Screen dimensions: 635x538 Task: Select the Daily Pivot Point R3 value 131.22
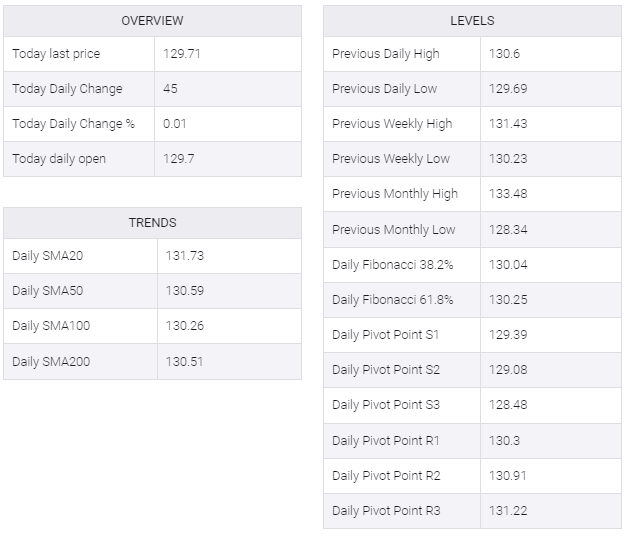coord(508,510)
